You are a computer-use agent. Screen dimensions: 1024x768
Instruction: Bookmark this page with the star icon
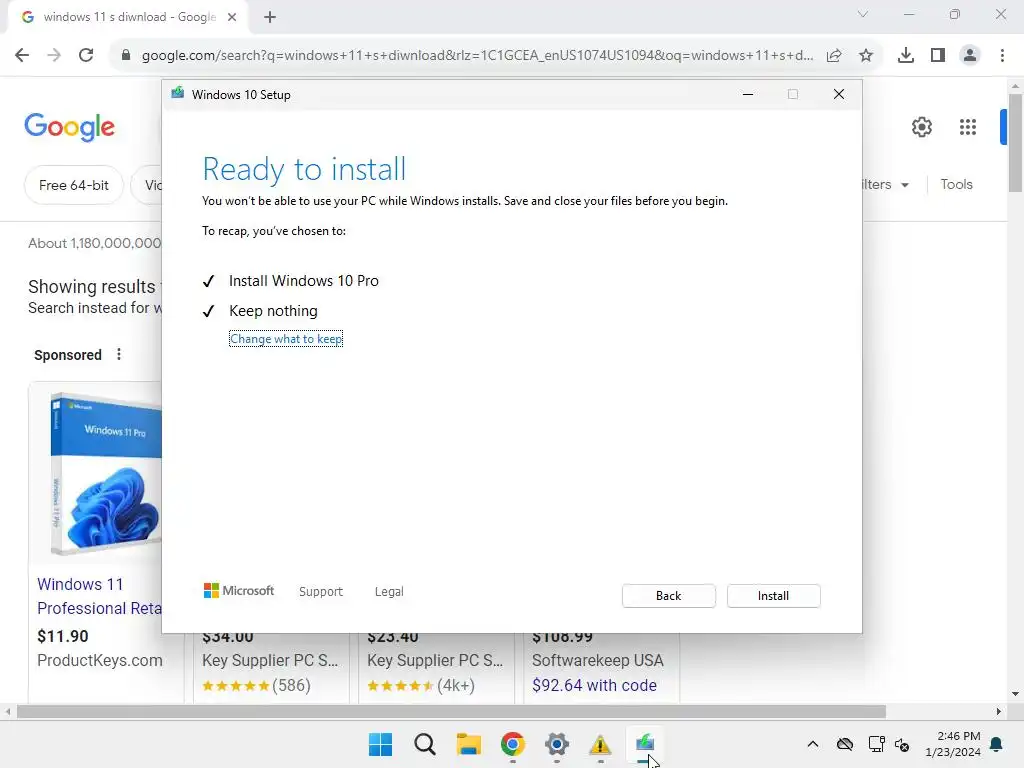click(866, 56)
